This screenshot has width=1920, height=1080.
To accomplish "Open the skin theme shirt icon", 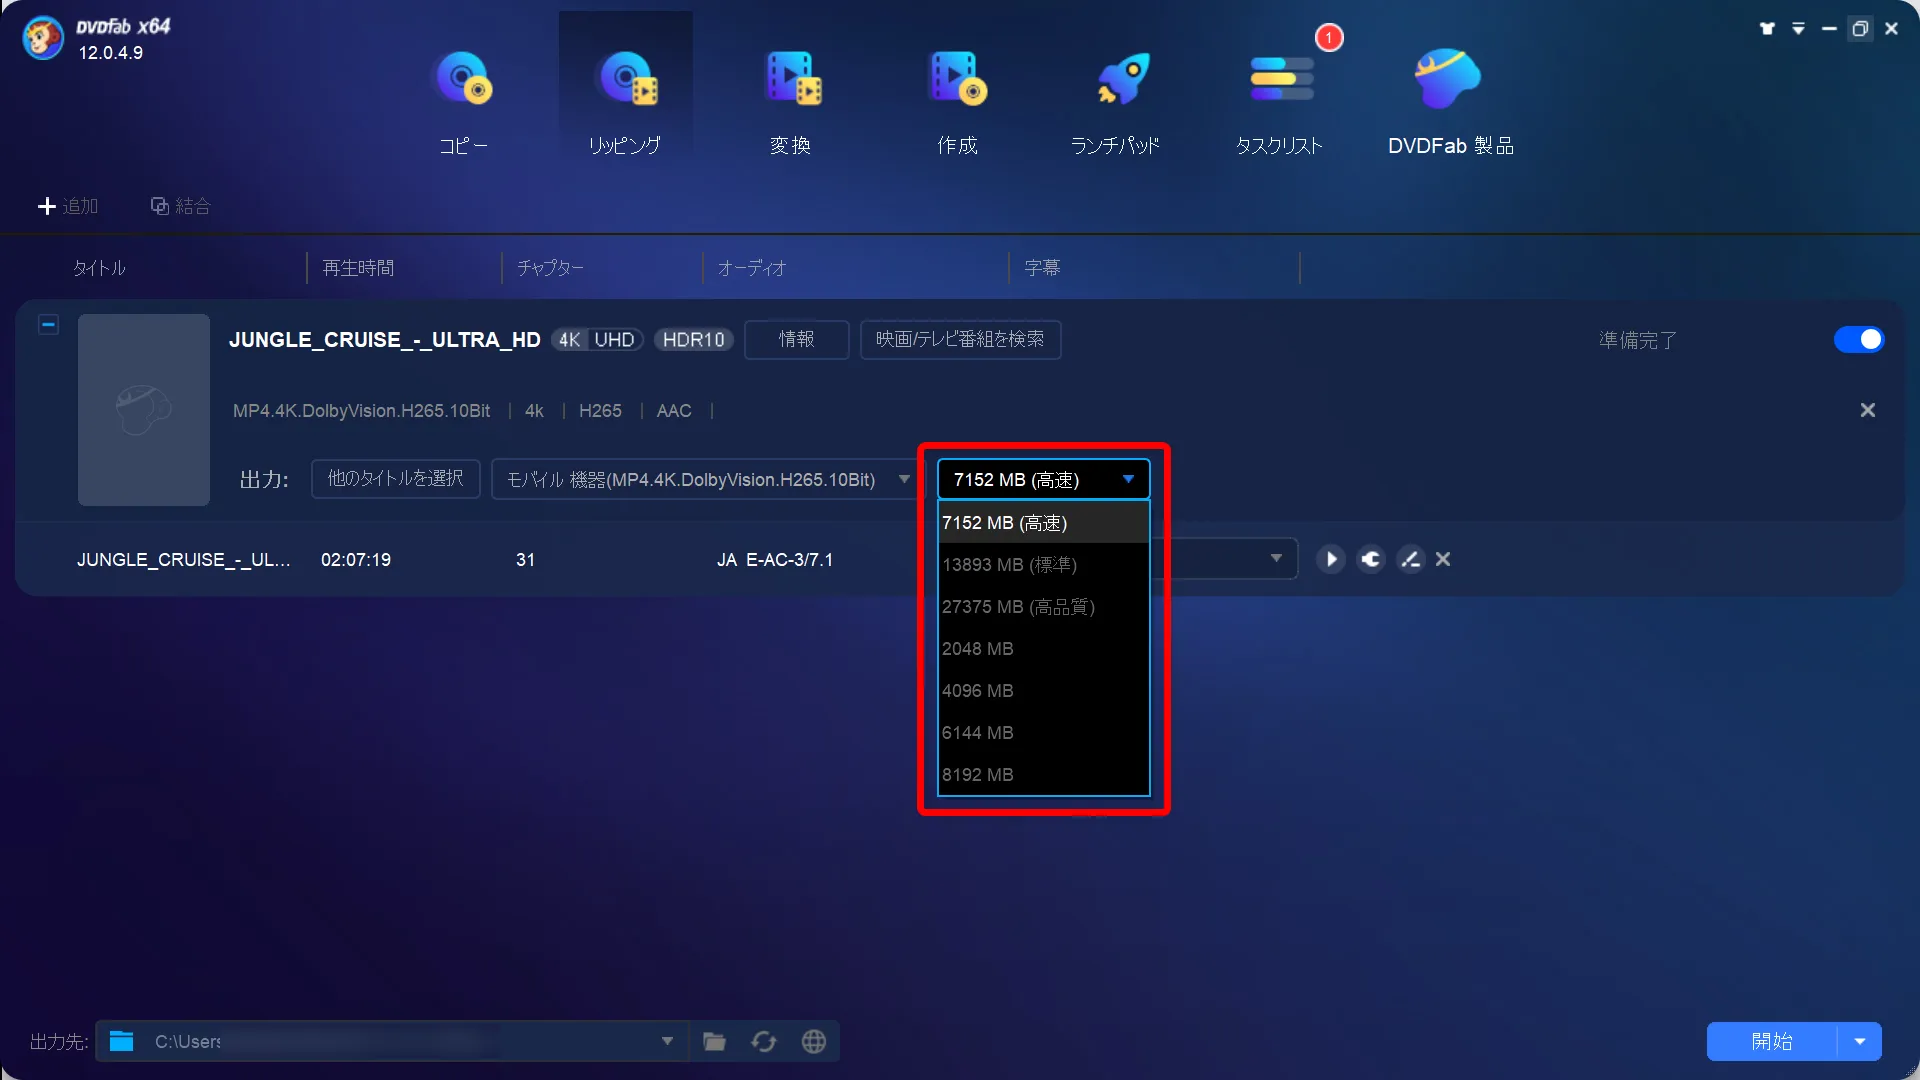I will coord(1767,29).
